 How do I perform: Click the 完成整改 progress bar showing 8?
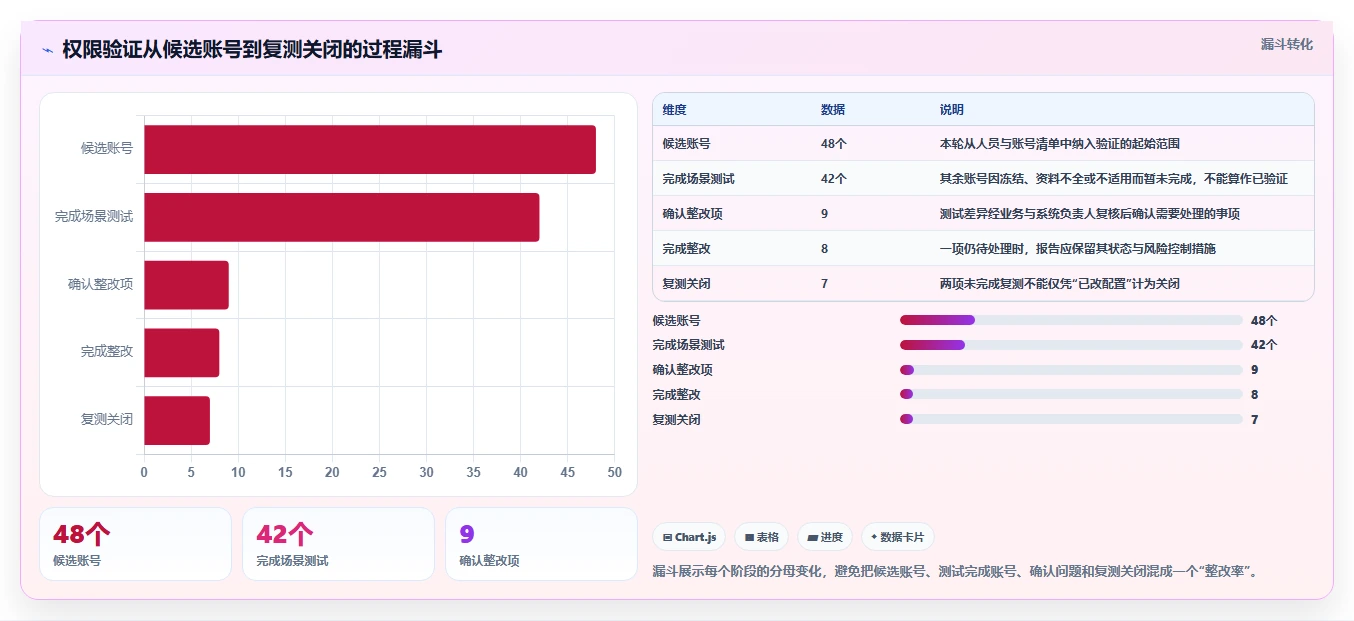tap(1071, 394)
